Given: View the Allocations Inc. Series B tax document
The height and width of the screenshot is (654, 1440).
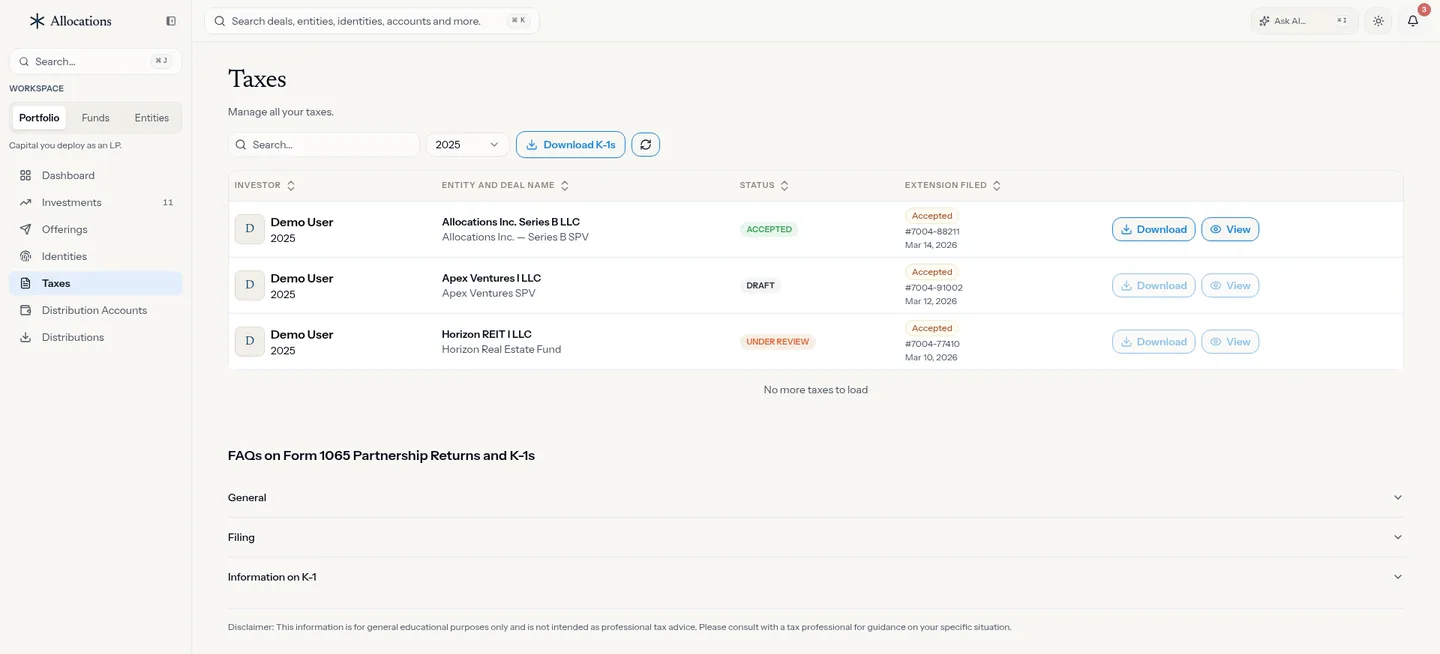Looking at the screenshot, I should [x=1230, y=229].
